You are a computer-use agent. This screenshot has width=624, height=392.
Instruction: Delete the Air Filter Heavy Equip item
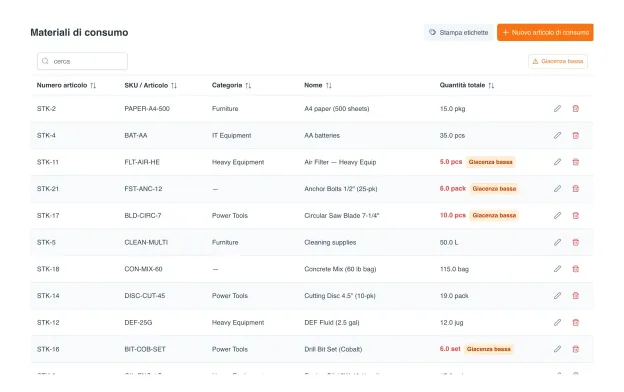click(575, 162)
